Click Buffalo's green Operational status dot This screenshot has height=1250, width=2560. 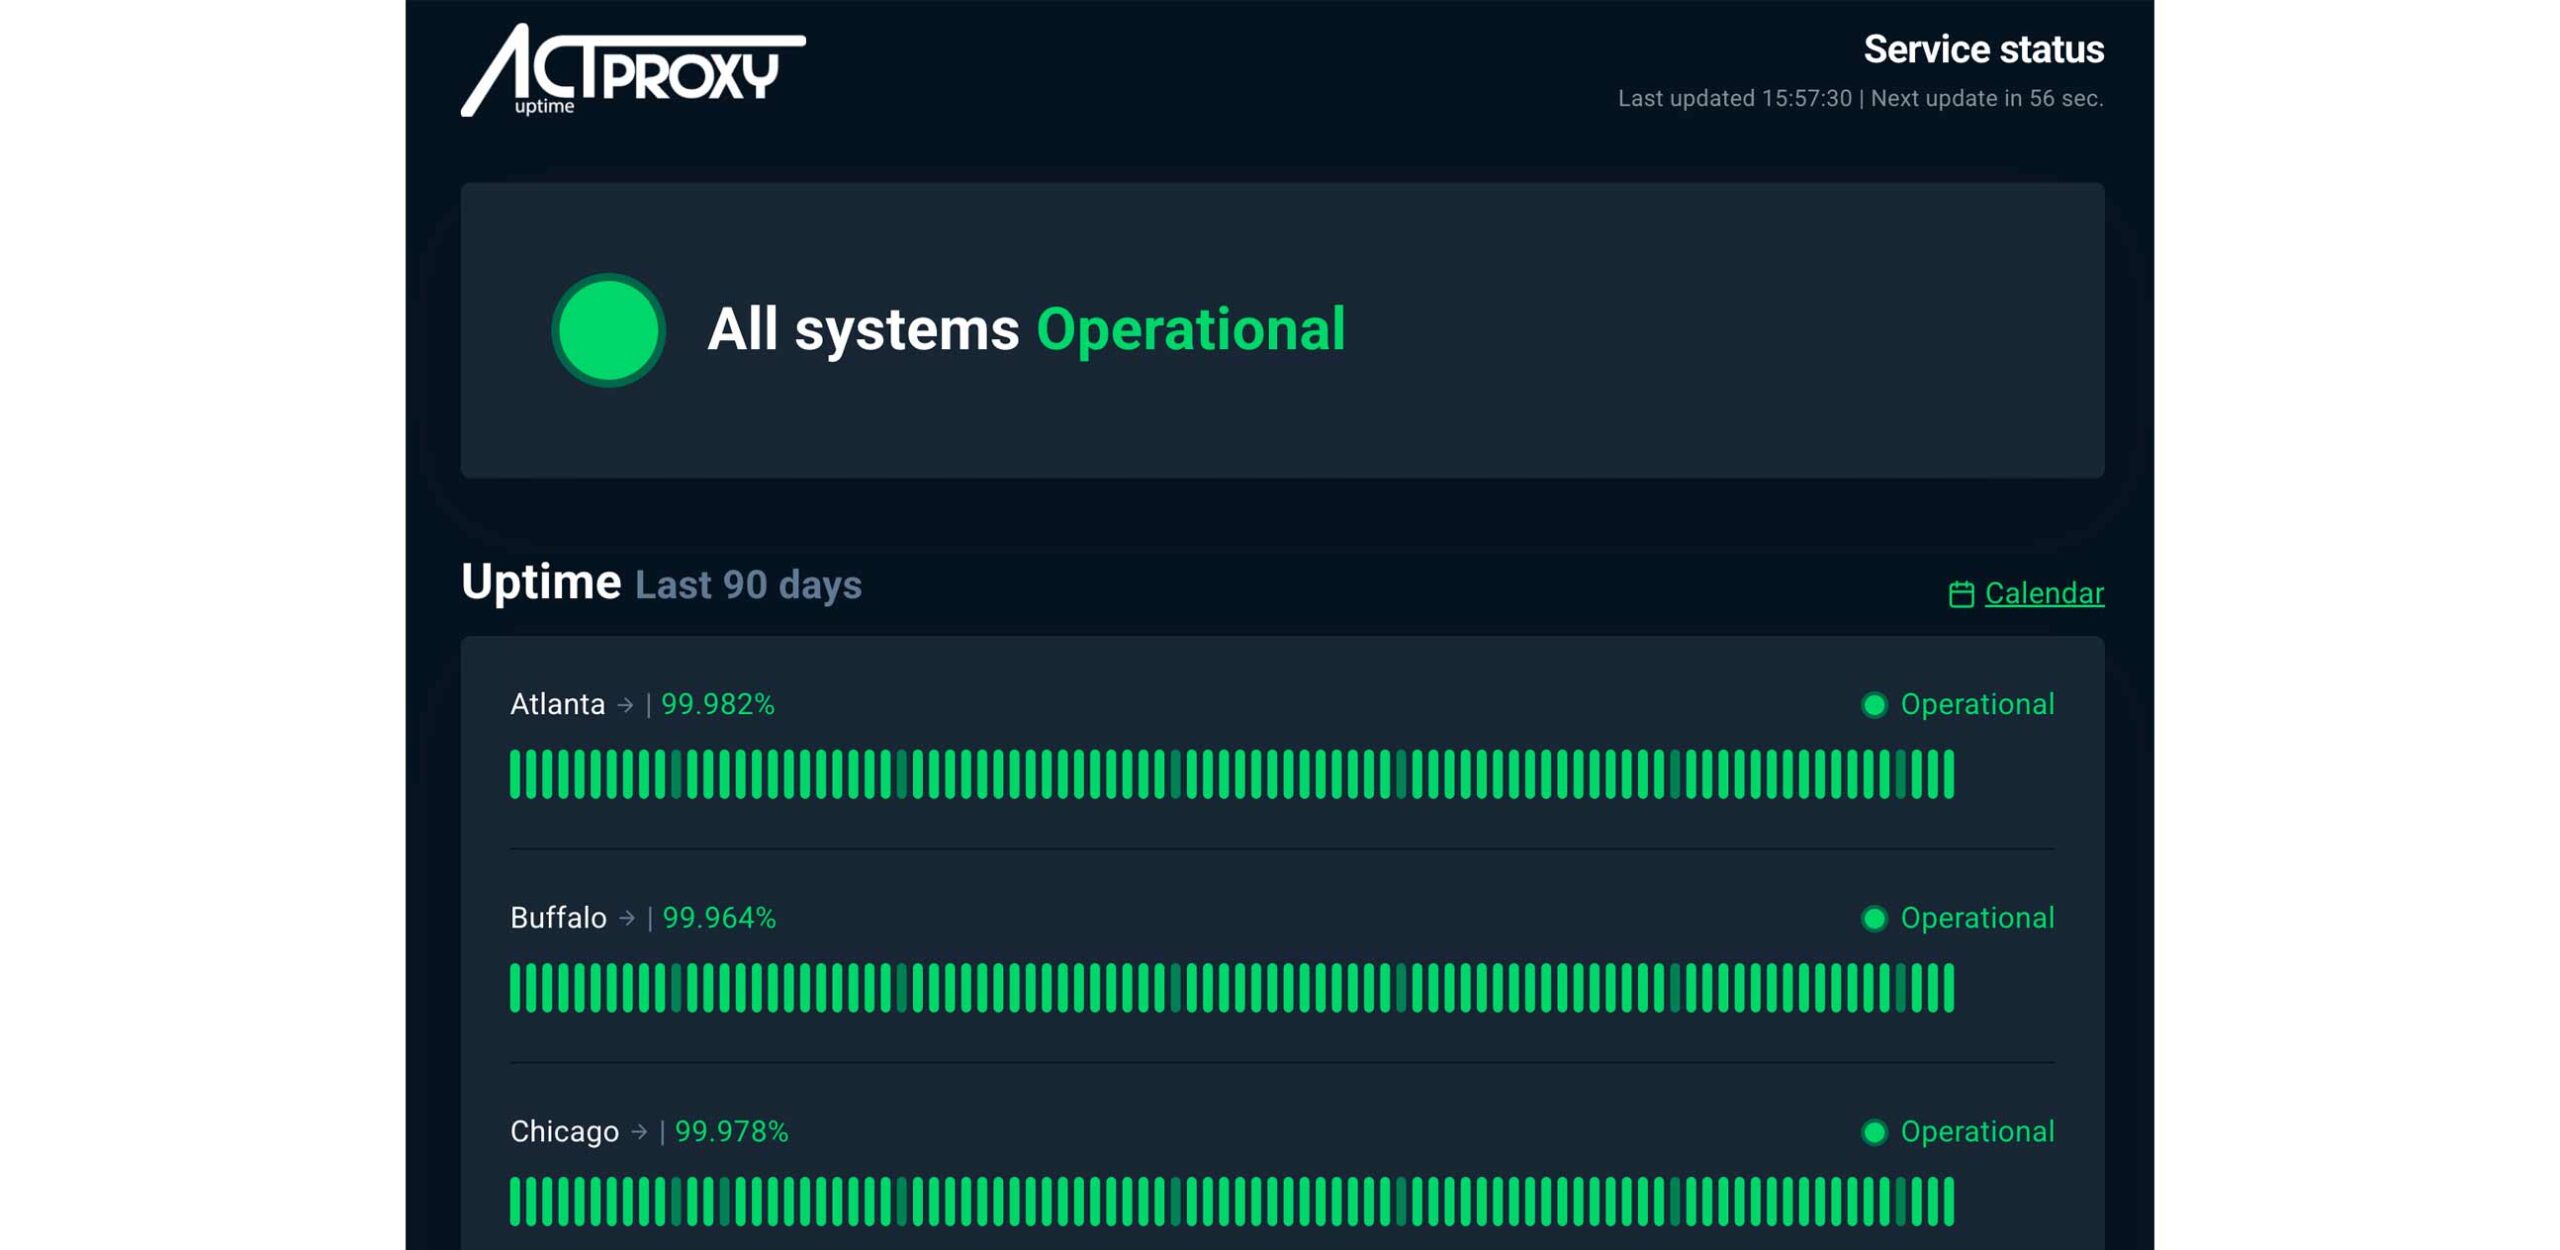tap(1874, 918)
